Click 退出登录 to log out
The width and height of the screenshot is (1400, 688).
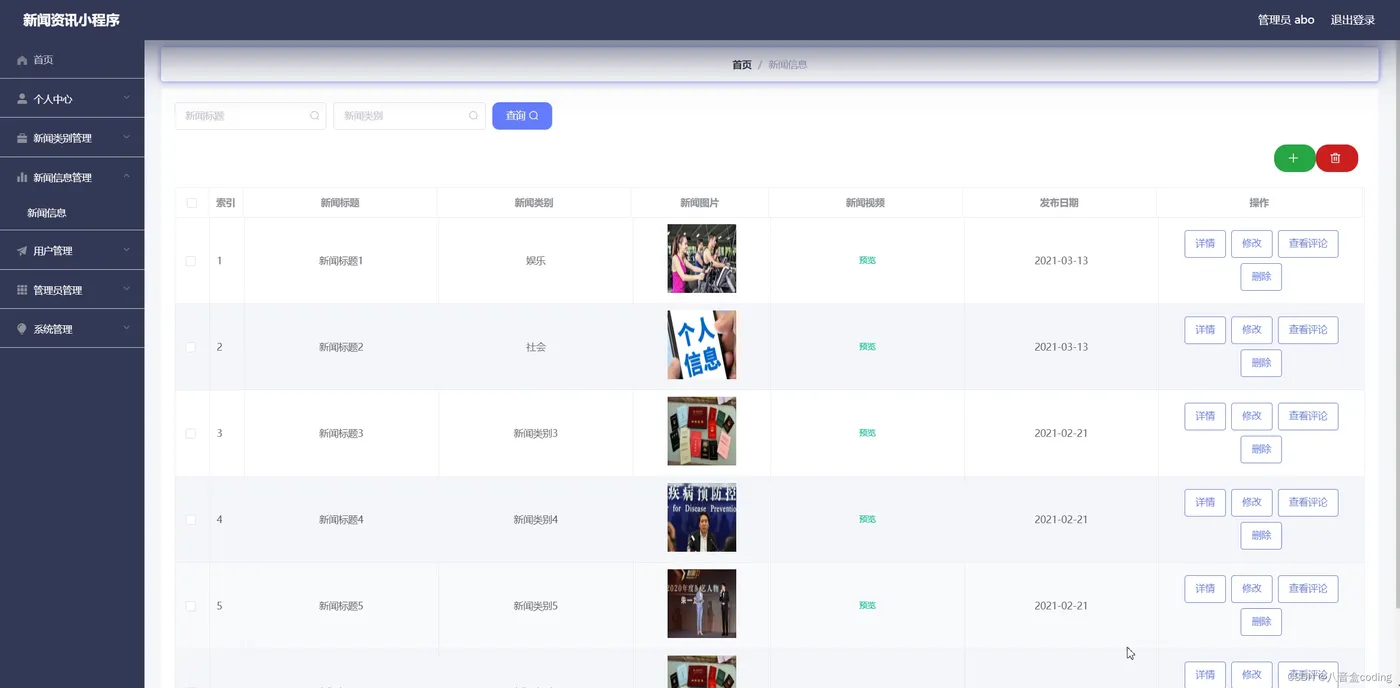click(x=1353, y=20)
